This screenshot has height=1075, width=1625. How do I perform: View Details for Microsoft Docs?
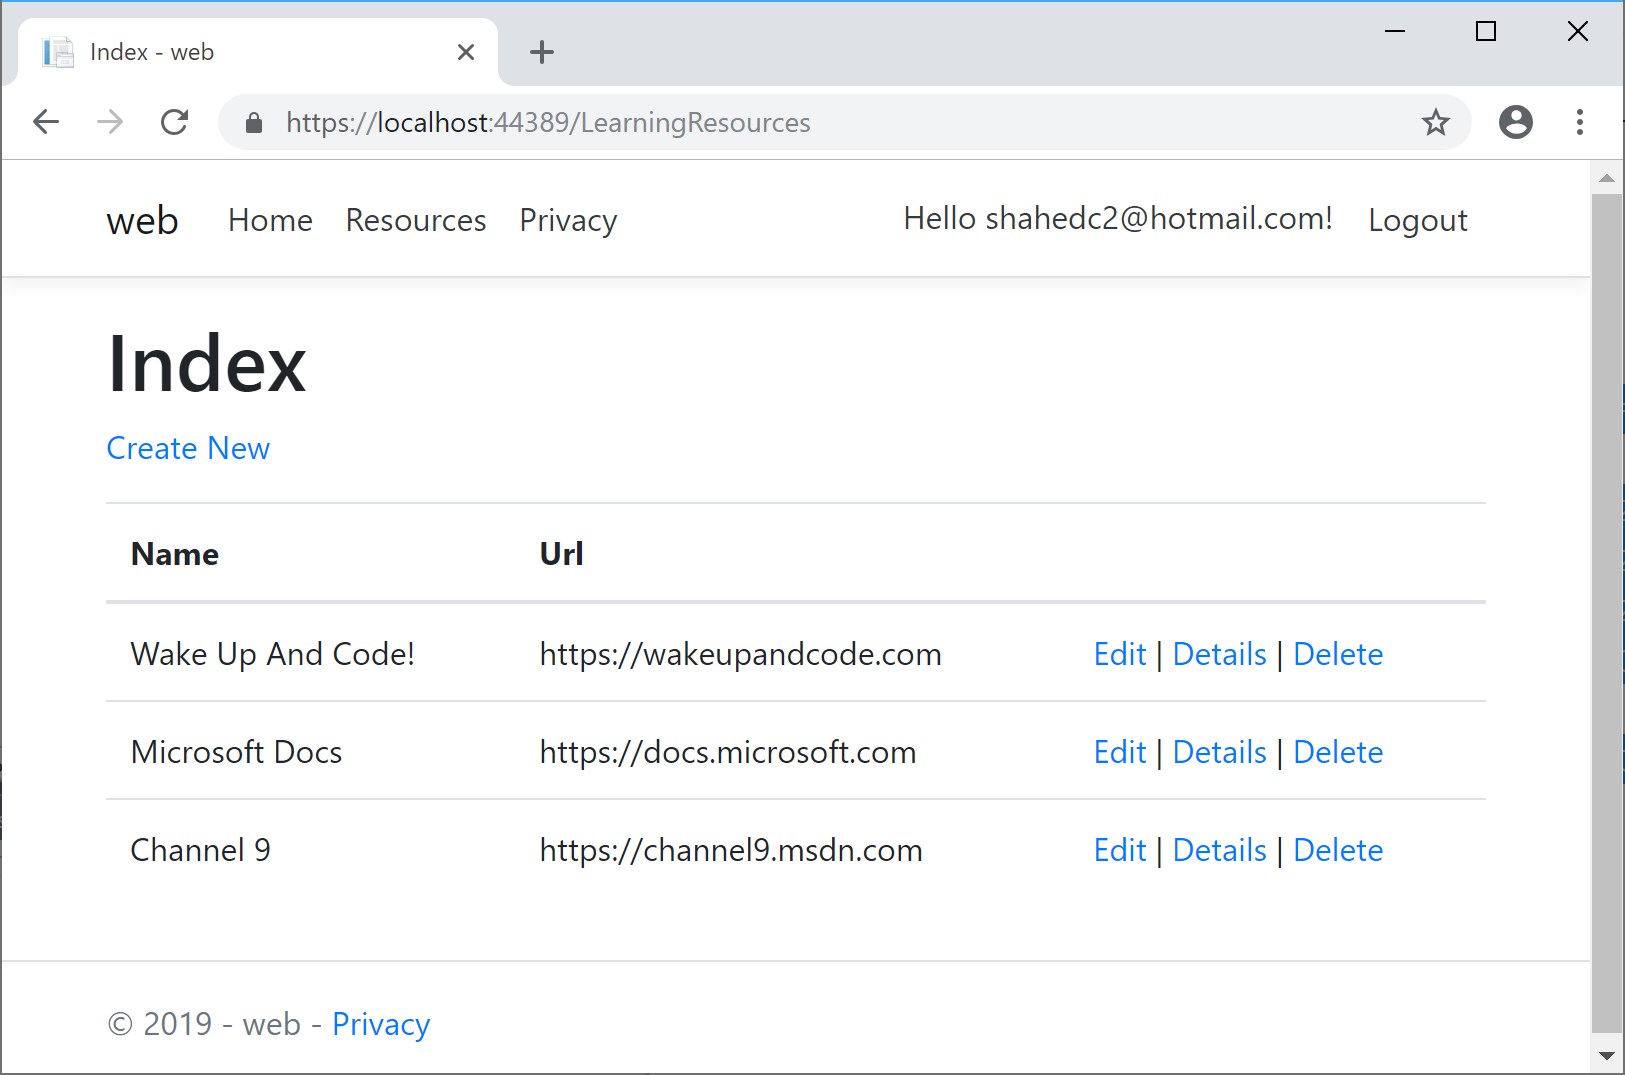point(1220,752)
